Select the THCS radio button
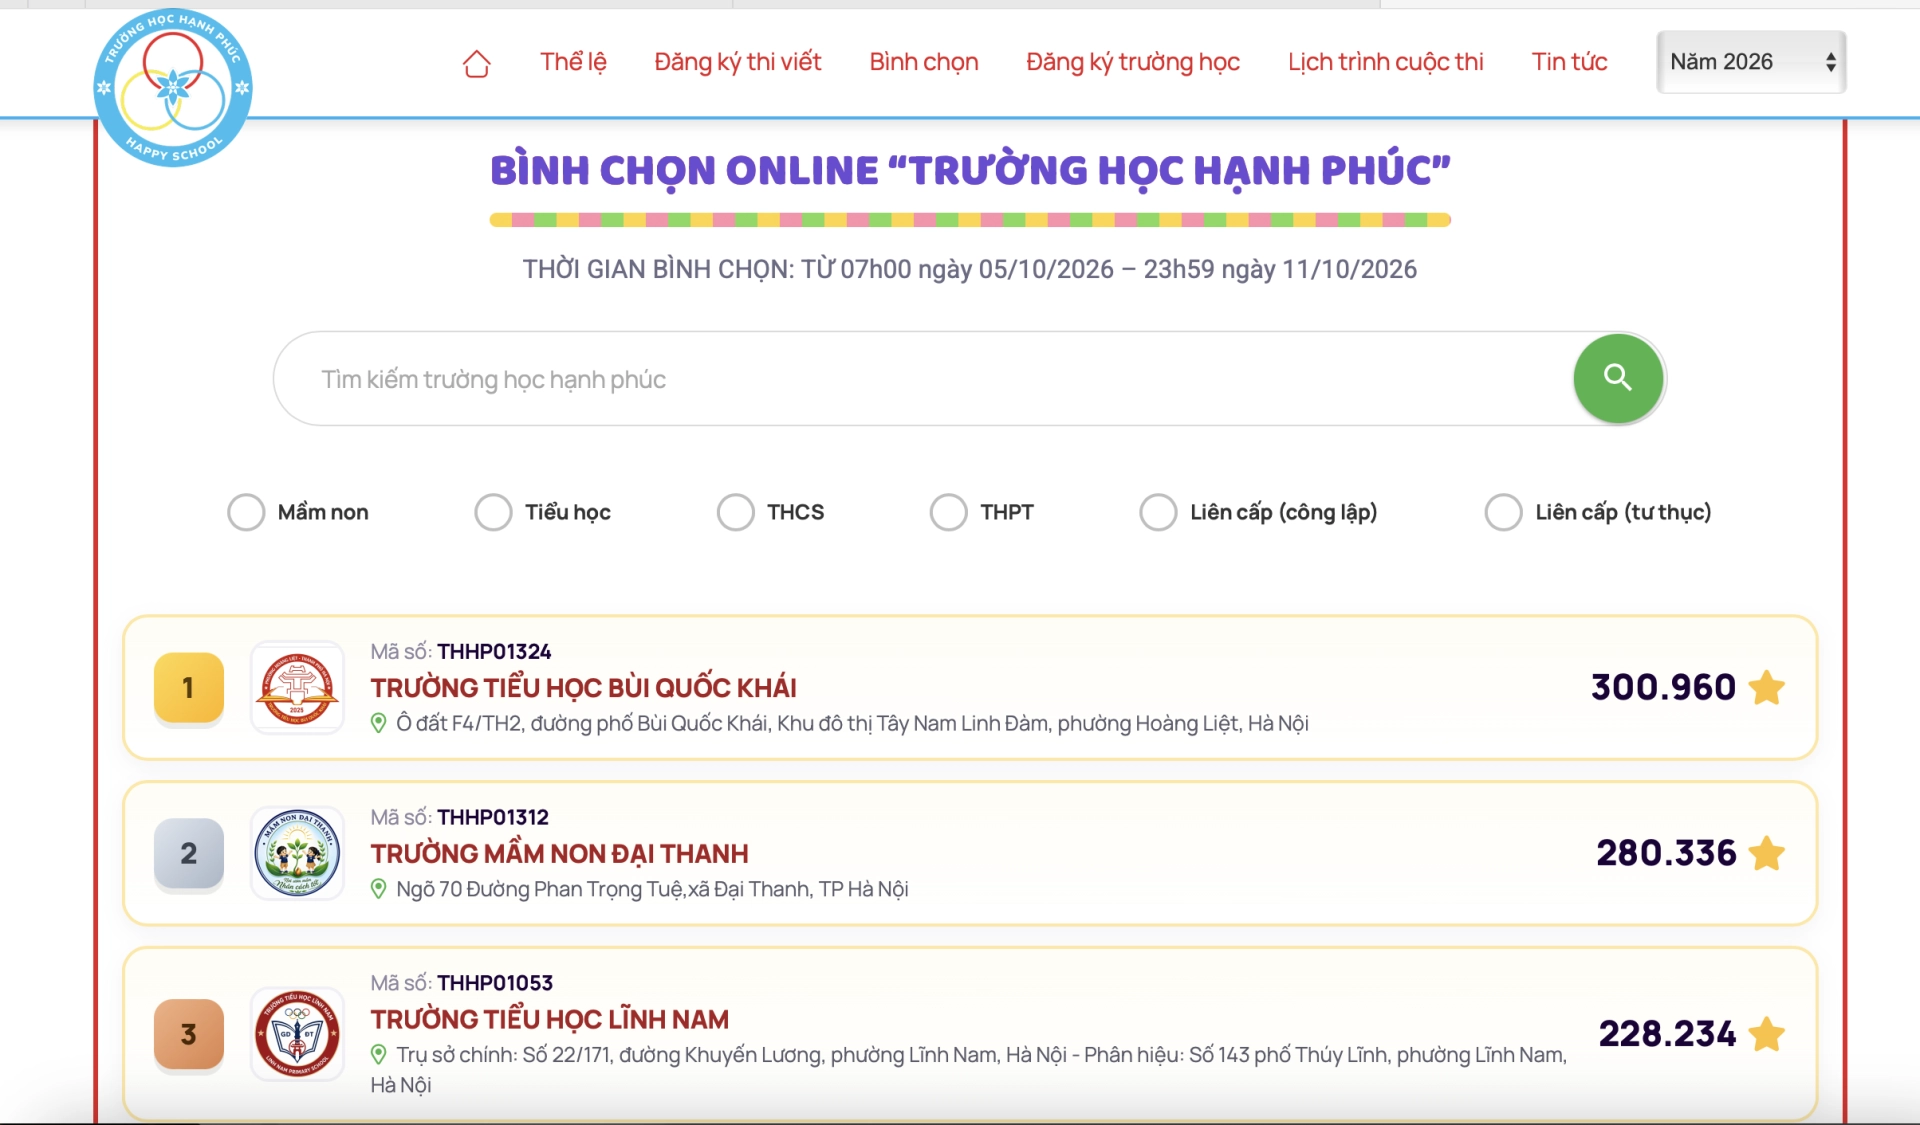 coord(735,512)
